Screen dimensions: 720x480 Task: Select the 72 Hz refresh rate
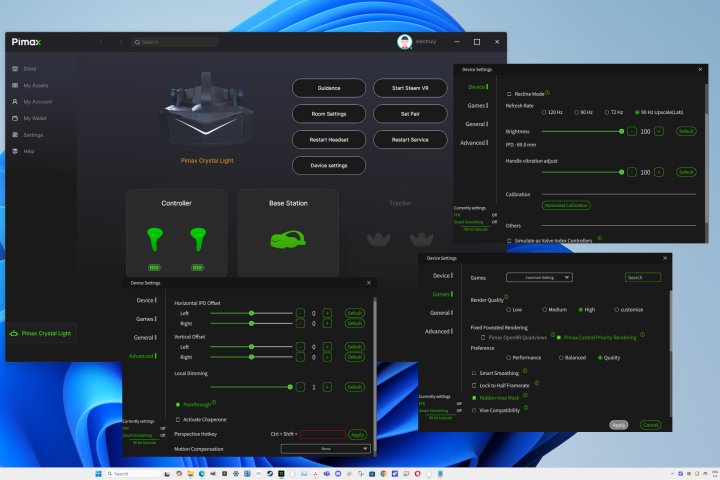click(x=607, y=113)
